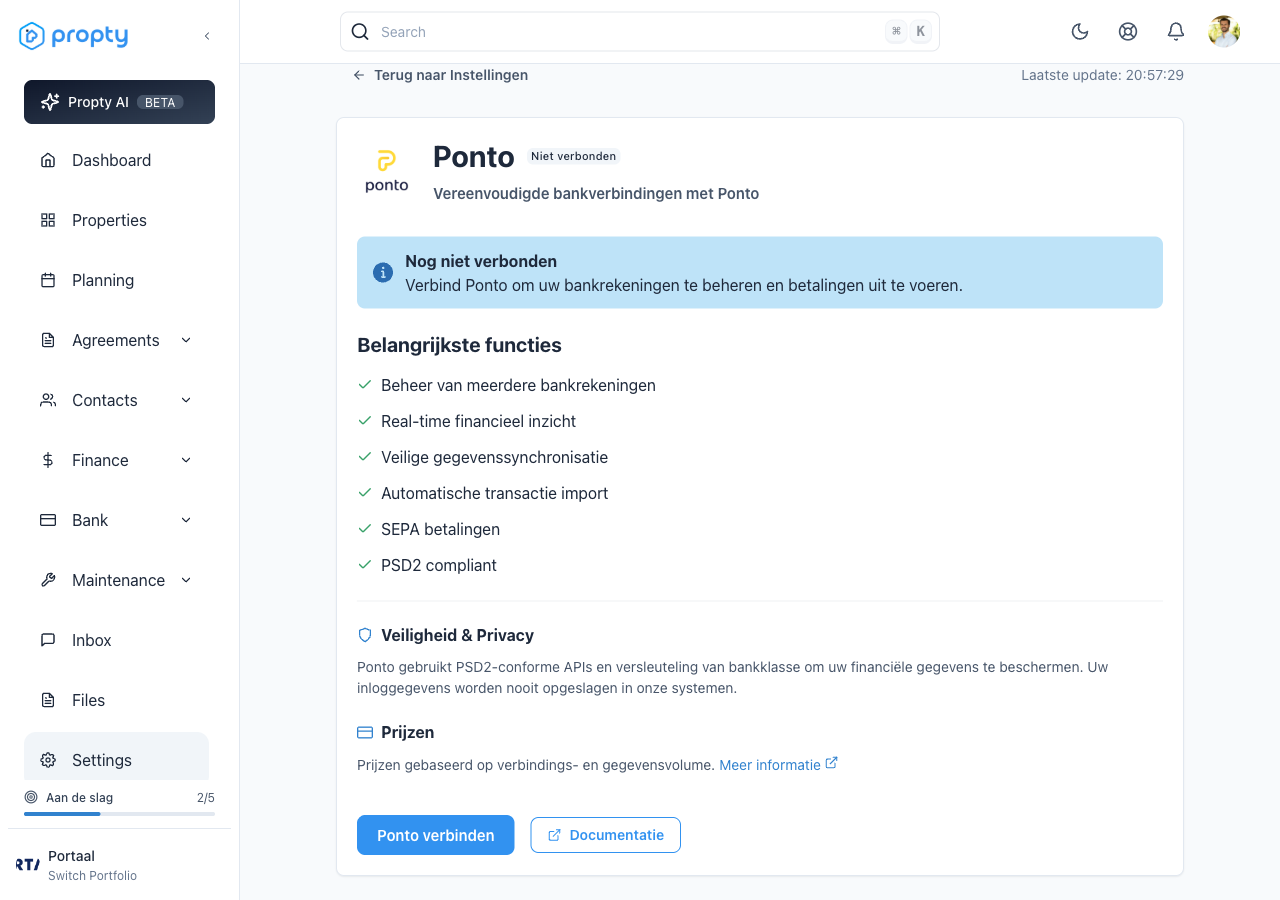Click the Bank card icon
Viewport: 1280px width, 900px height.
click(x=48, y=520)
